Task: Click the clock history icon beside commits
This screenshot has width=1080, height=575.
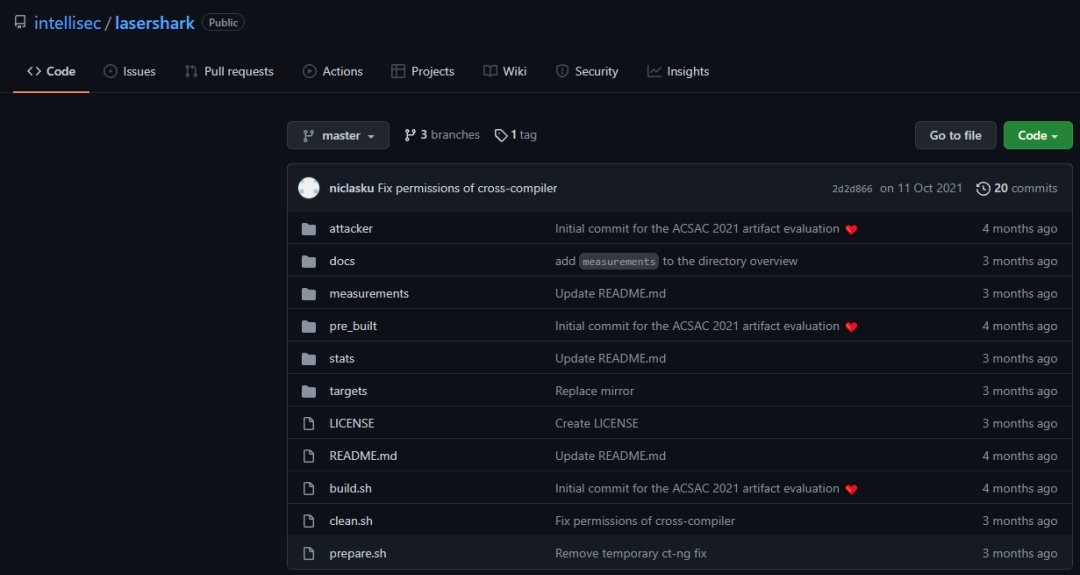Action: [983, 188]
